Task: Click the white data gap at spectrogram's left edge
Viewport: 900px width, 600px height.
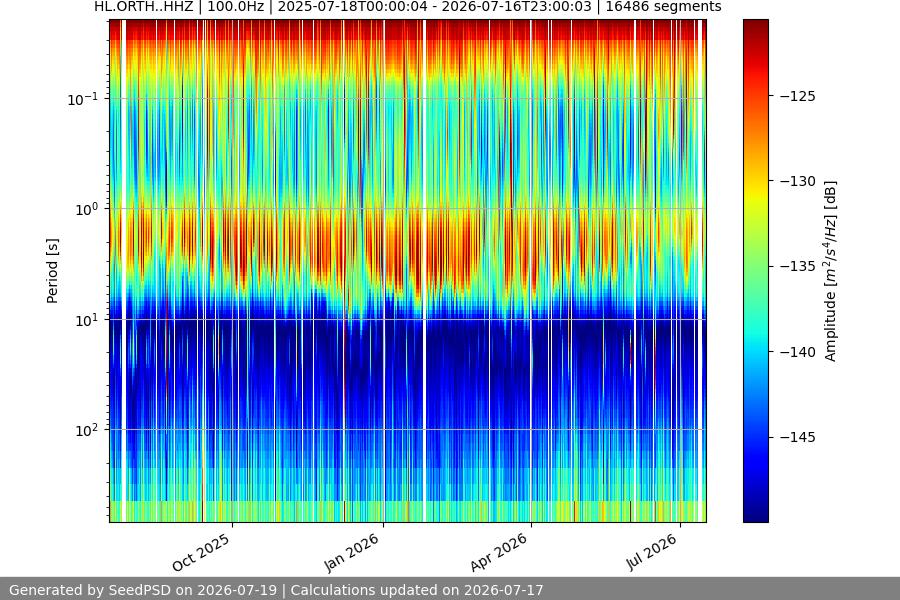Action: click(x=123, y=271)
